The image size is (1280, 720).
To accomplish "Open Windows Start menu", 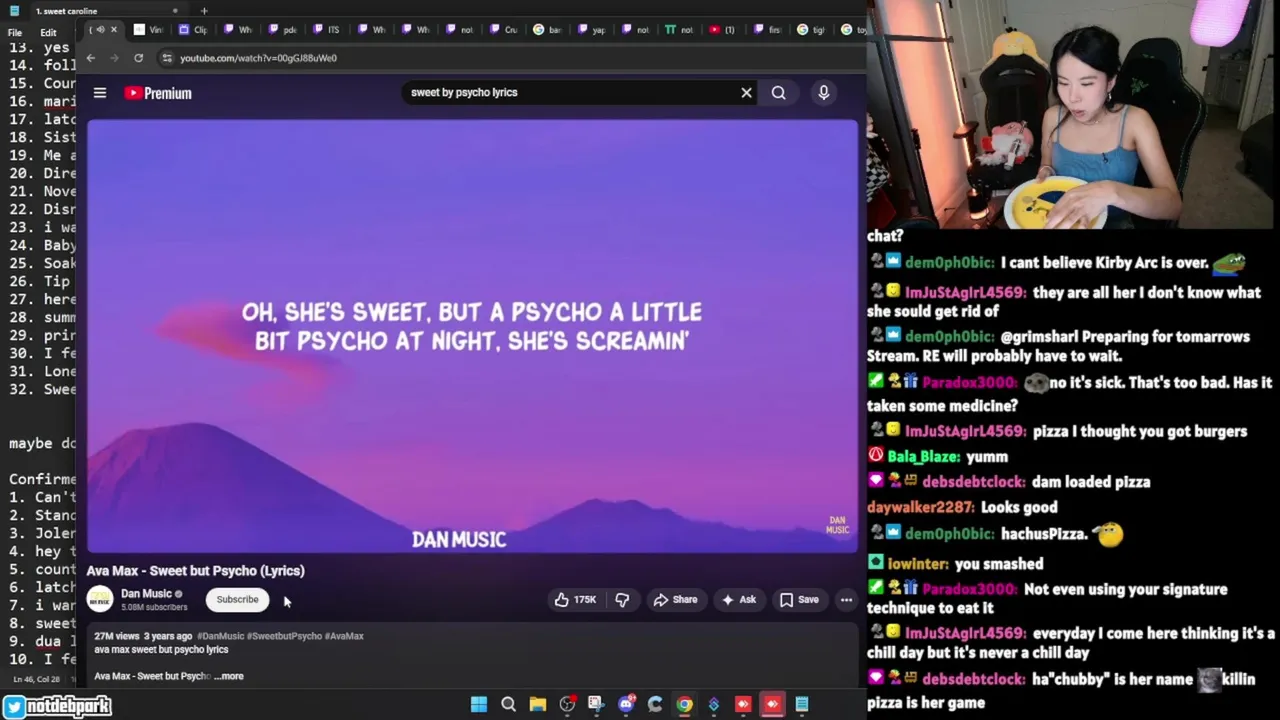I will coord(479,704).
